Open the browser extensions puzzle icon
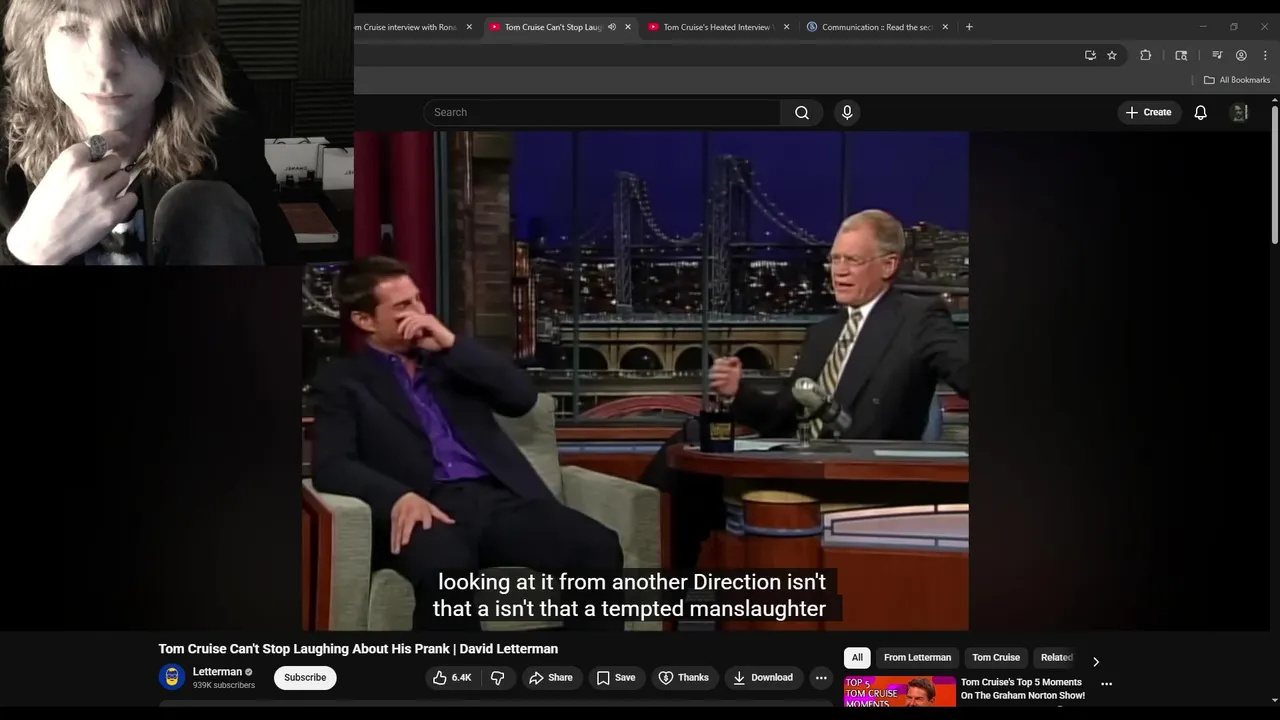This screenshot has height=720, width=1280. [x=1146, y=55]
